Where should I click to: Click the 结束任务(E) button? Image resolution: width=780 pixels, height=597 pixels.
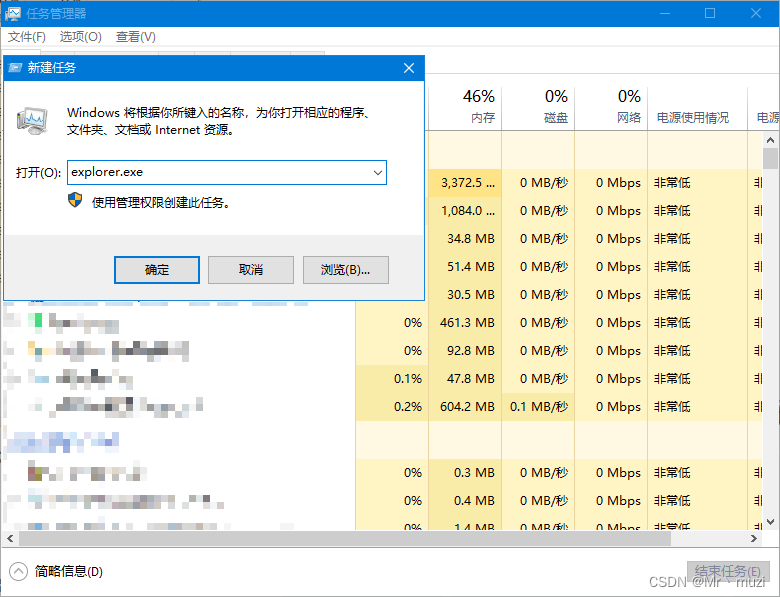pyautogui.click(x=728, y=571)
